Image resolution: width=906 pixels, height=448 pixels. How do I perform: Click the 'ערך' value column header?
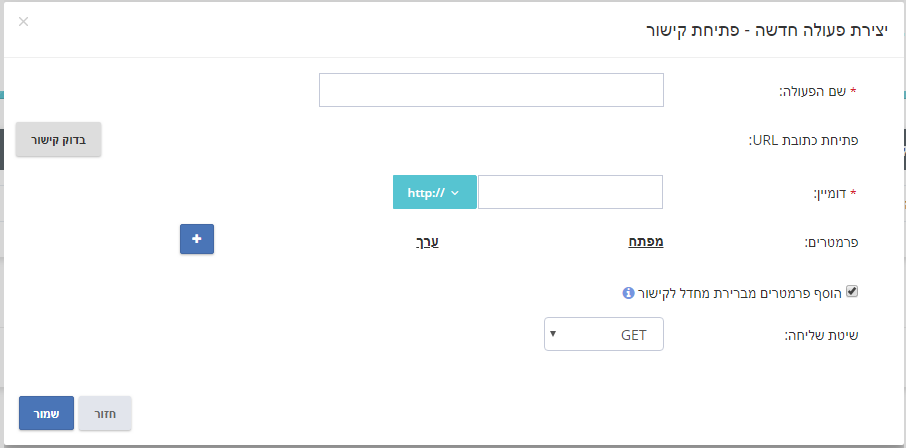pyautogui.click(x=428, y=242)
